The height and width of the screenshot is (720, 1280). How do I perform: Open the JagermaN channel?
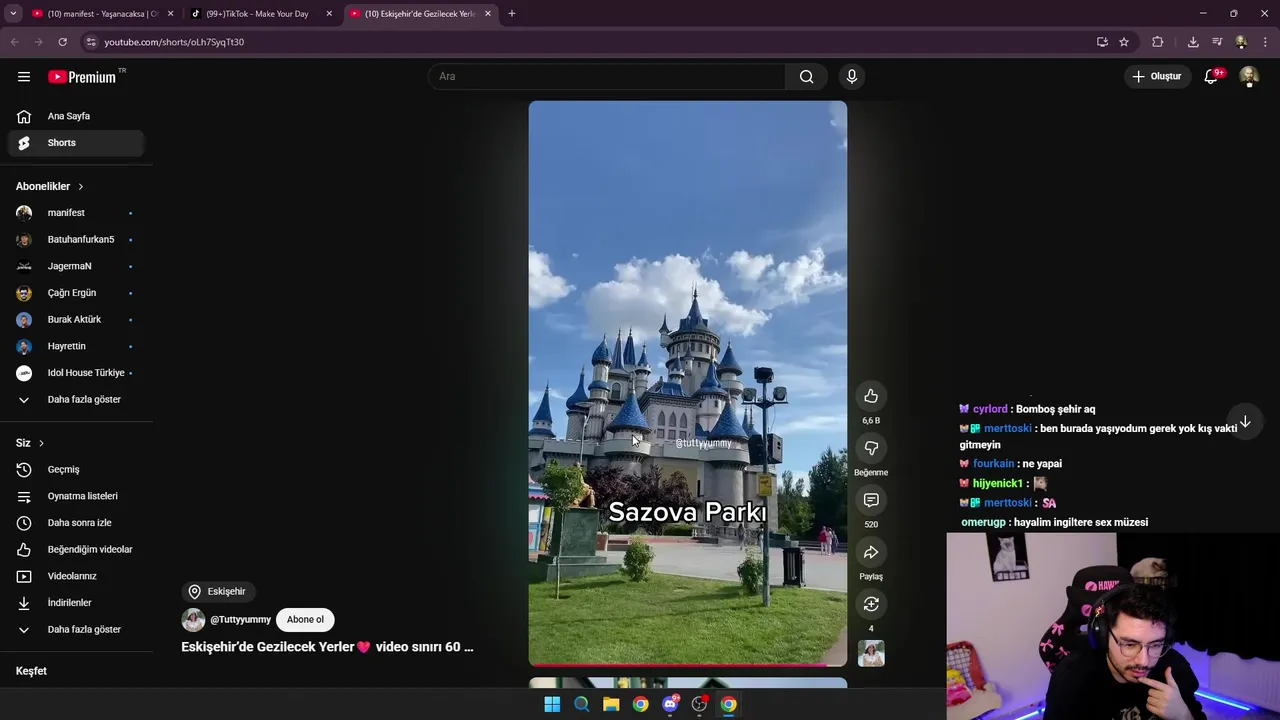pyautogui.click(x=76, y=266)
